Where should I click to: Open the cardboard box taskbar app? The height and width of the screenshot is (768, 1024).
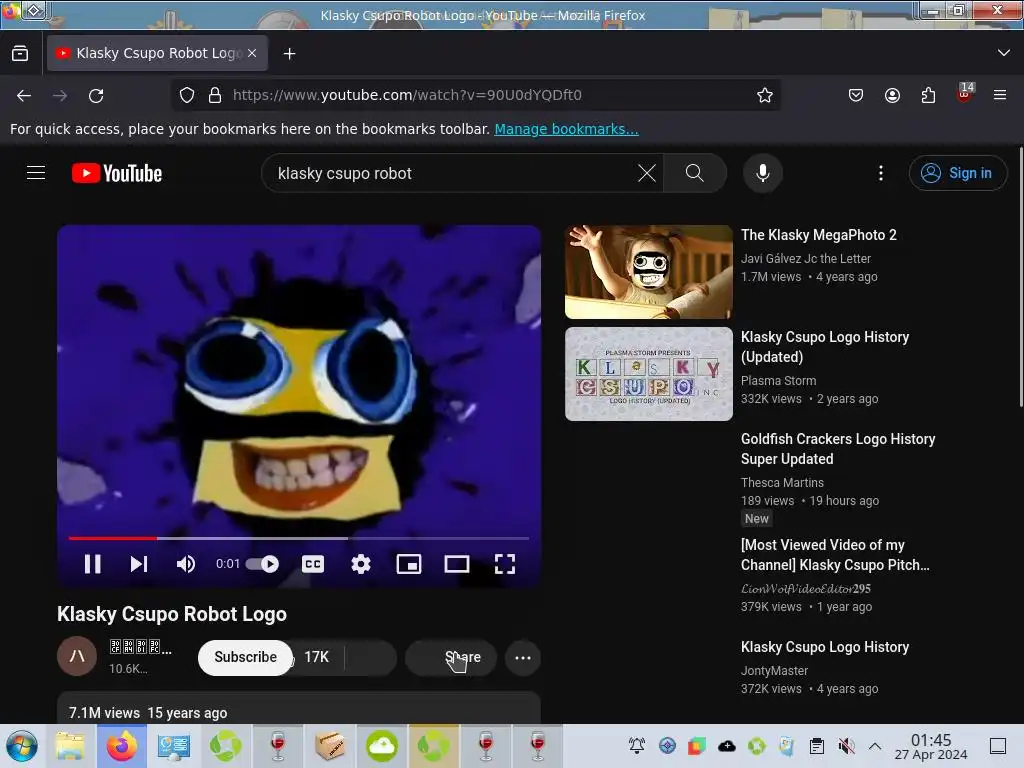click(x=330, y=746)
